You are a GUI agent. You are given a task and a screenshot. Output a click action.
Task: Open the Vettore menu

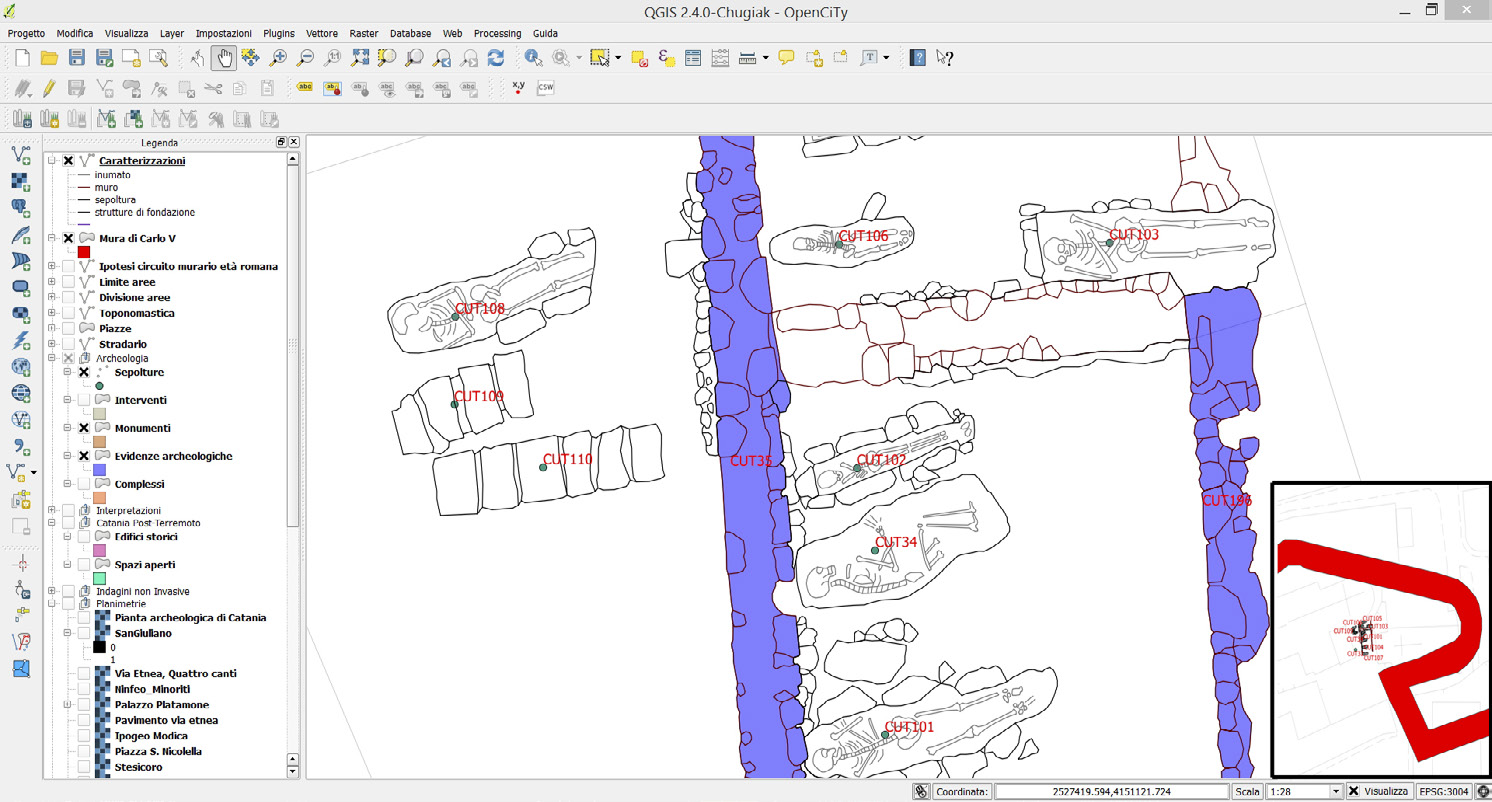click(322, 33)
